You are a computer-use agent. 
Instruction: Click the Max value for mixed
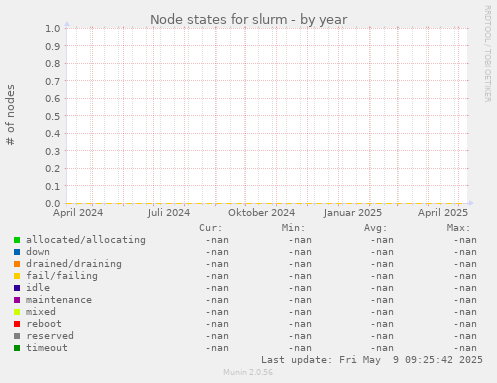pos(465,312)
